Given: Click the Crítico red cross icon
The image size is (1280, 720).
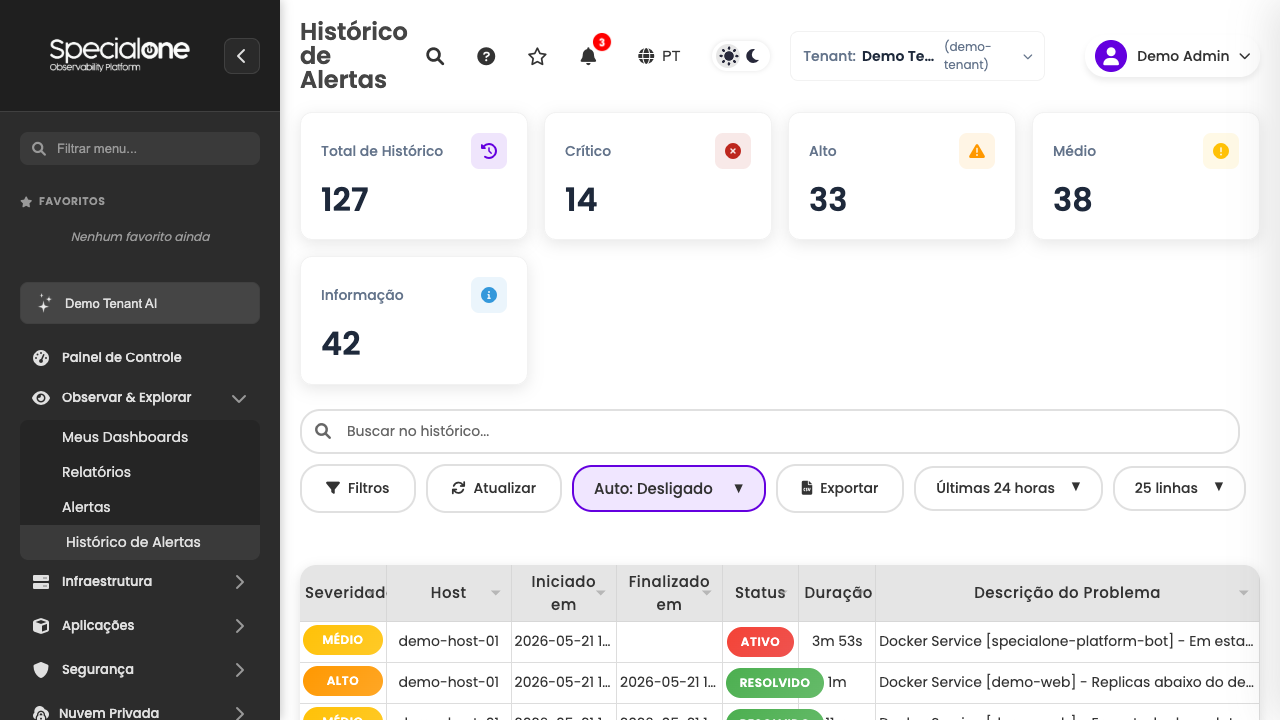Looking at the screenshot, I should (733, 151).
